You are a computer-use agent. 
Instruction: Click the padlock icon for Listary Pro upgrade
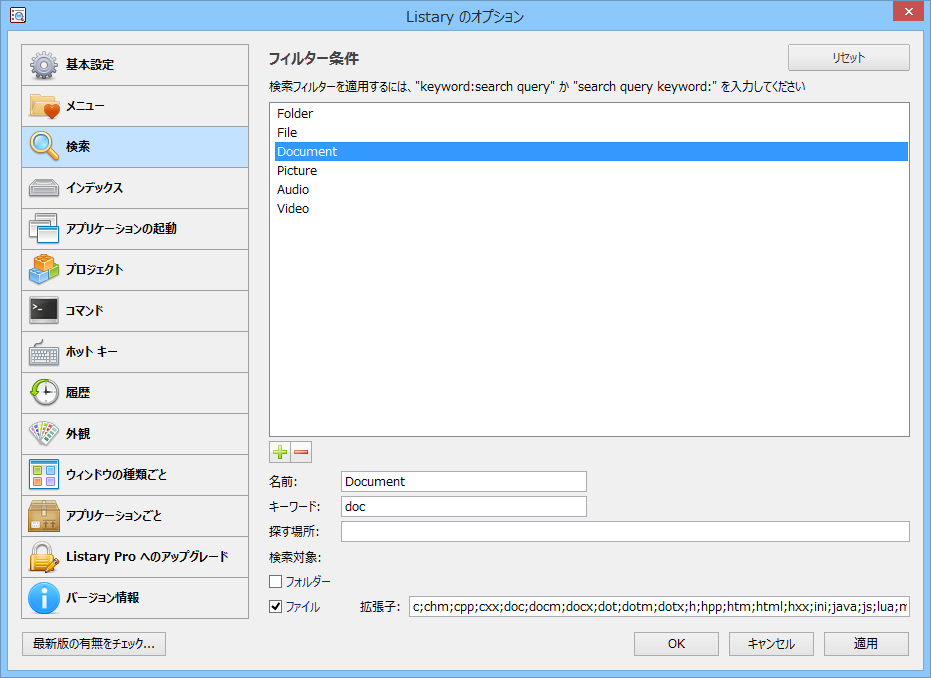click(44, 556)
